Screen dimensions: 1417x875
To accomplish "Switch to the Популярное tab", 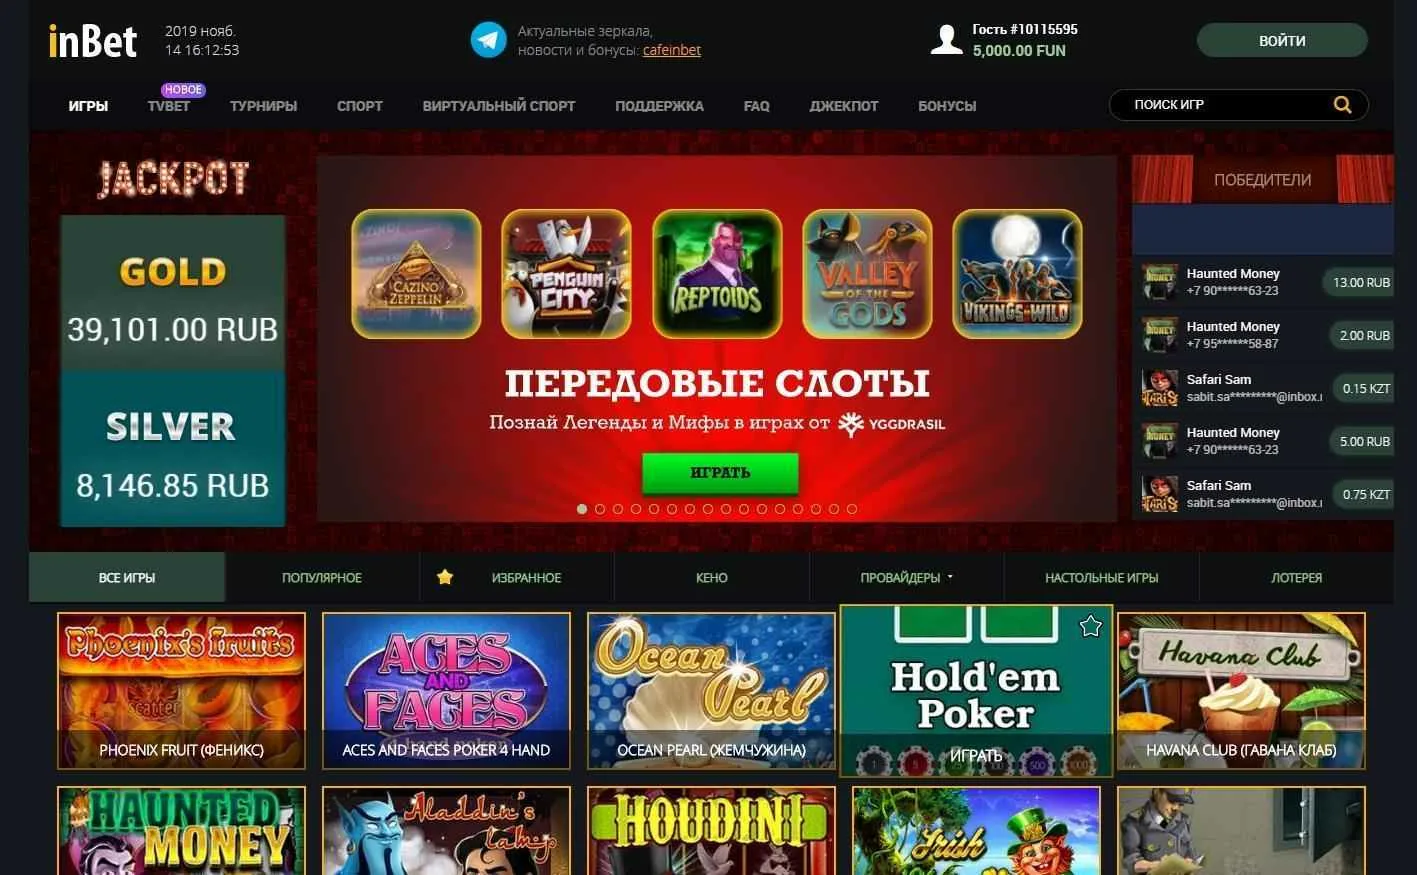I will (322, 577).
